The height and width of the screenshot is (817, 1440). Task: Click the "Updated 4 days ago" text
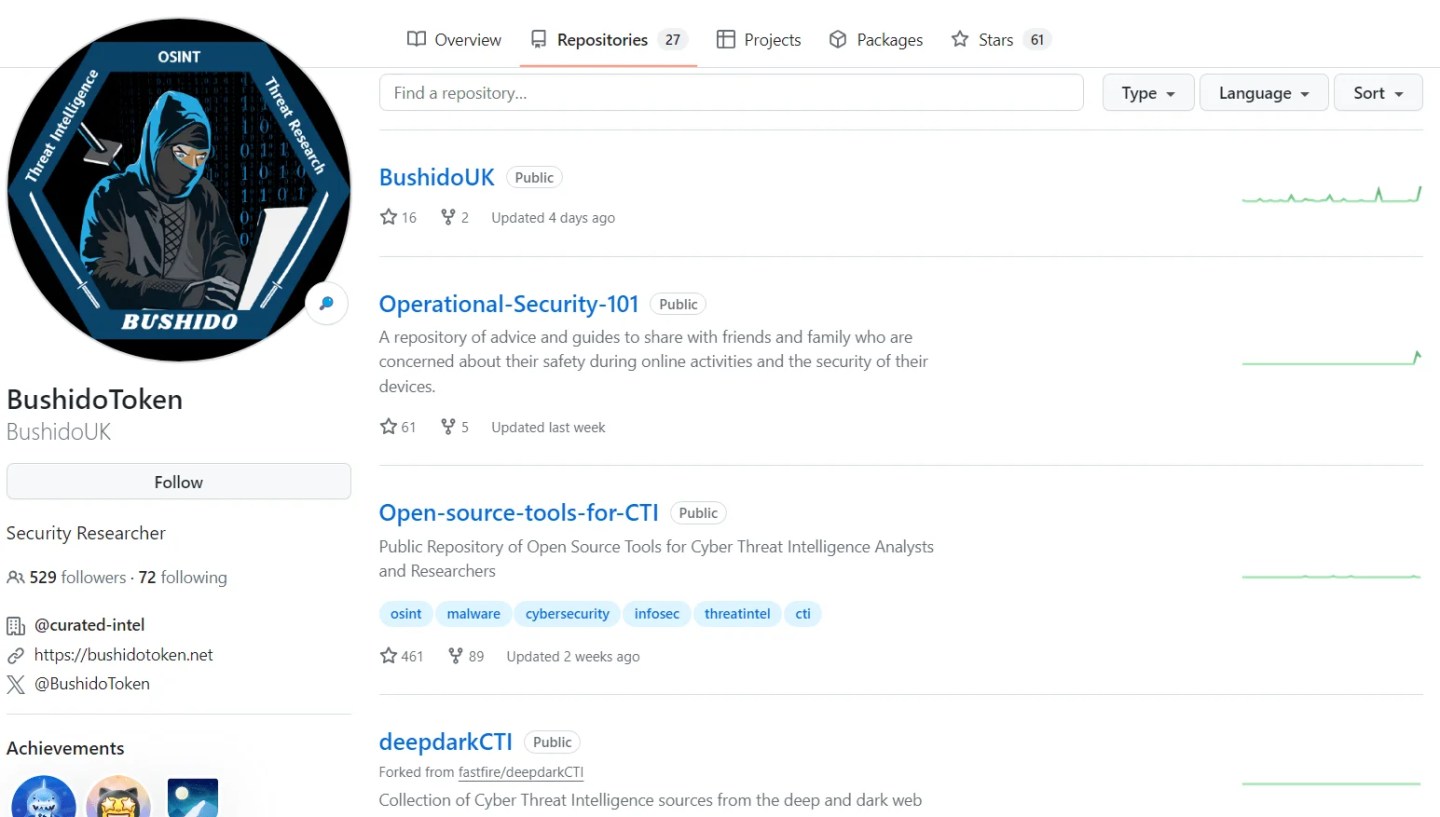click(x=553, y=217)
